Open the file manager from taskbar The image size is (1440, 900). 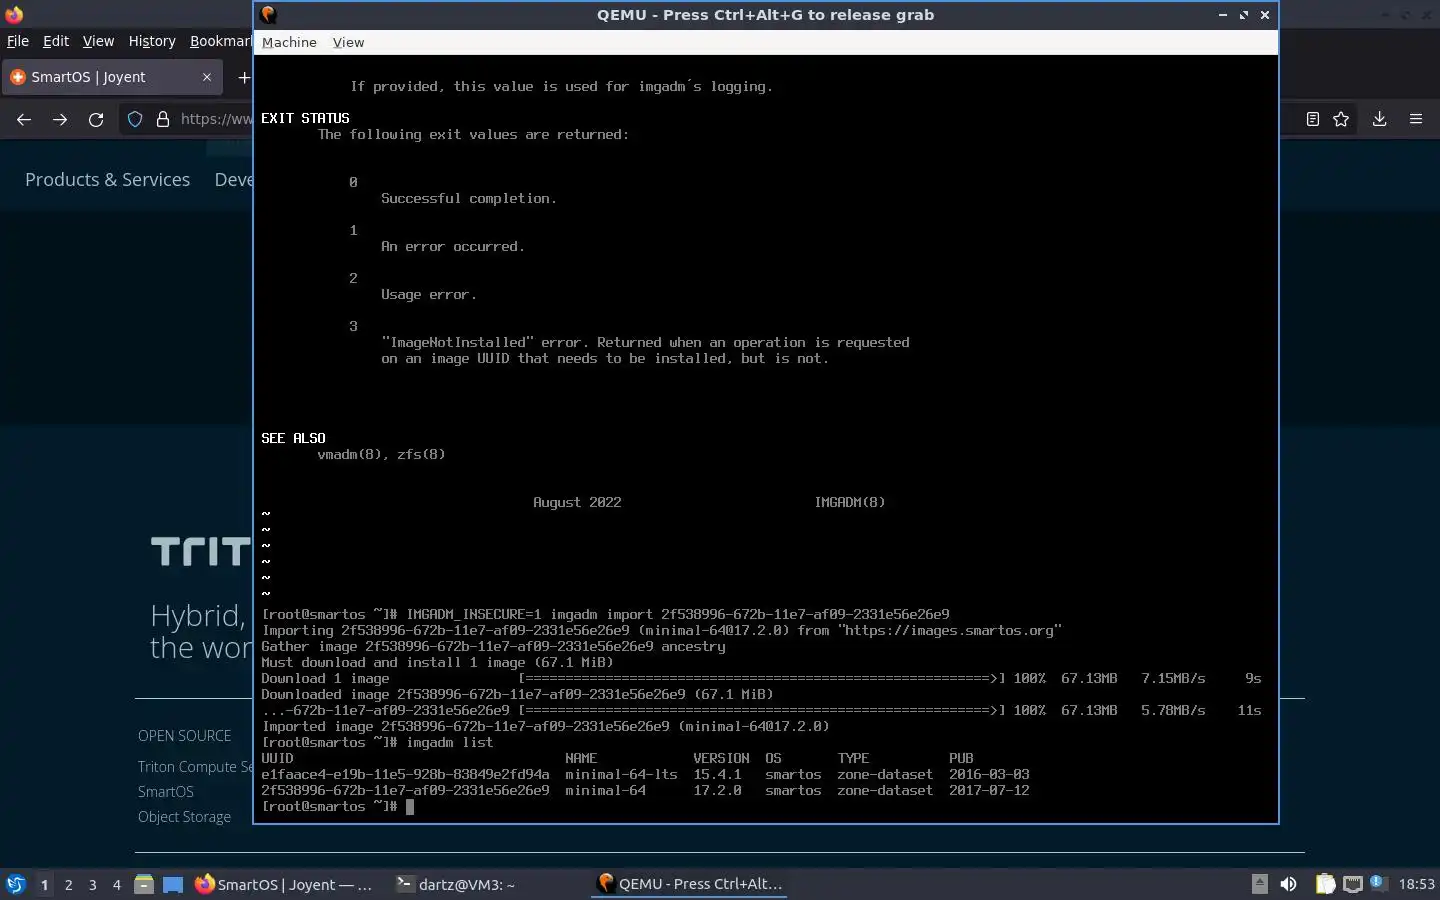pyautogui.click(x=144, y=884)
